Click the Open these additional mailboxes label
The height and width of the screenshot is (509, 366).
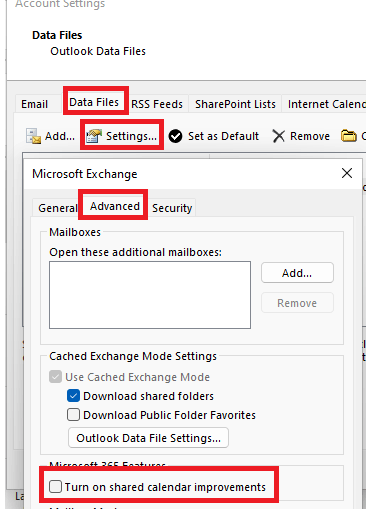(135, 252)
